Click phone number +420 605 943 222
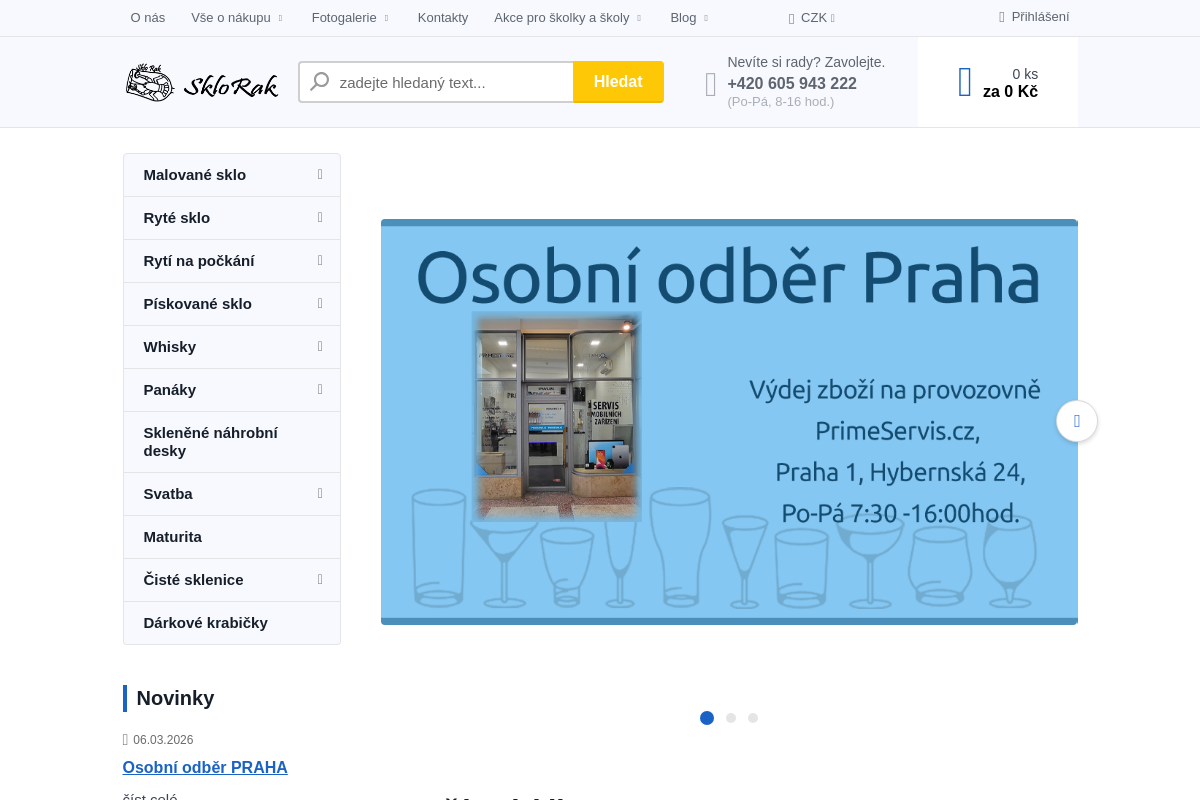 coord(792,84)
